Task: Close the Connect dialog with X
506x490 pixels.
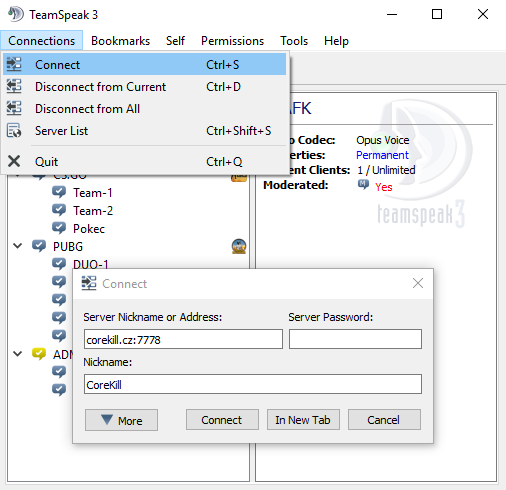Action: coord(418,283)
